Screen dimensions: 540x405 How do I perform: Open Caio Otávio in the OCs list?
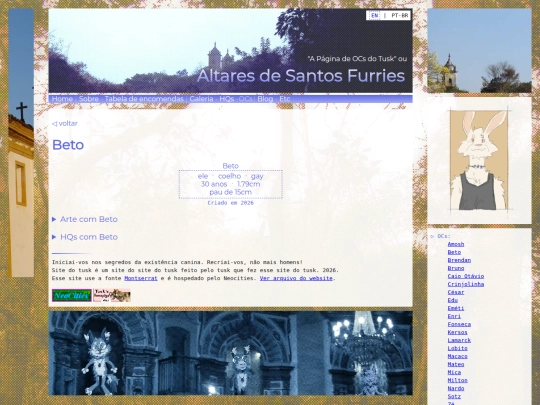pos(466,276)
